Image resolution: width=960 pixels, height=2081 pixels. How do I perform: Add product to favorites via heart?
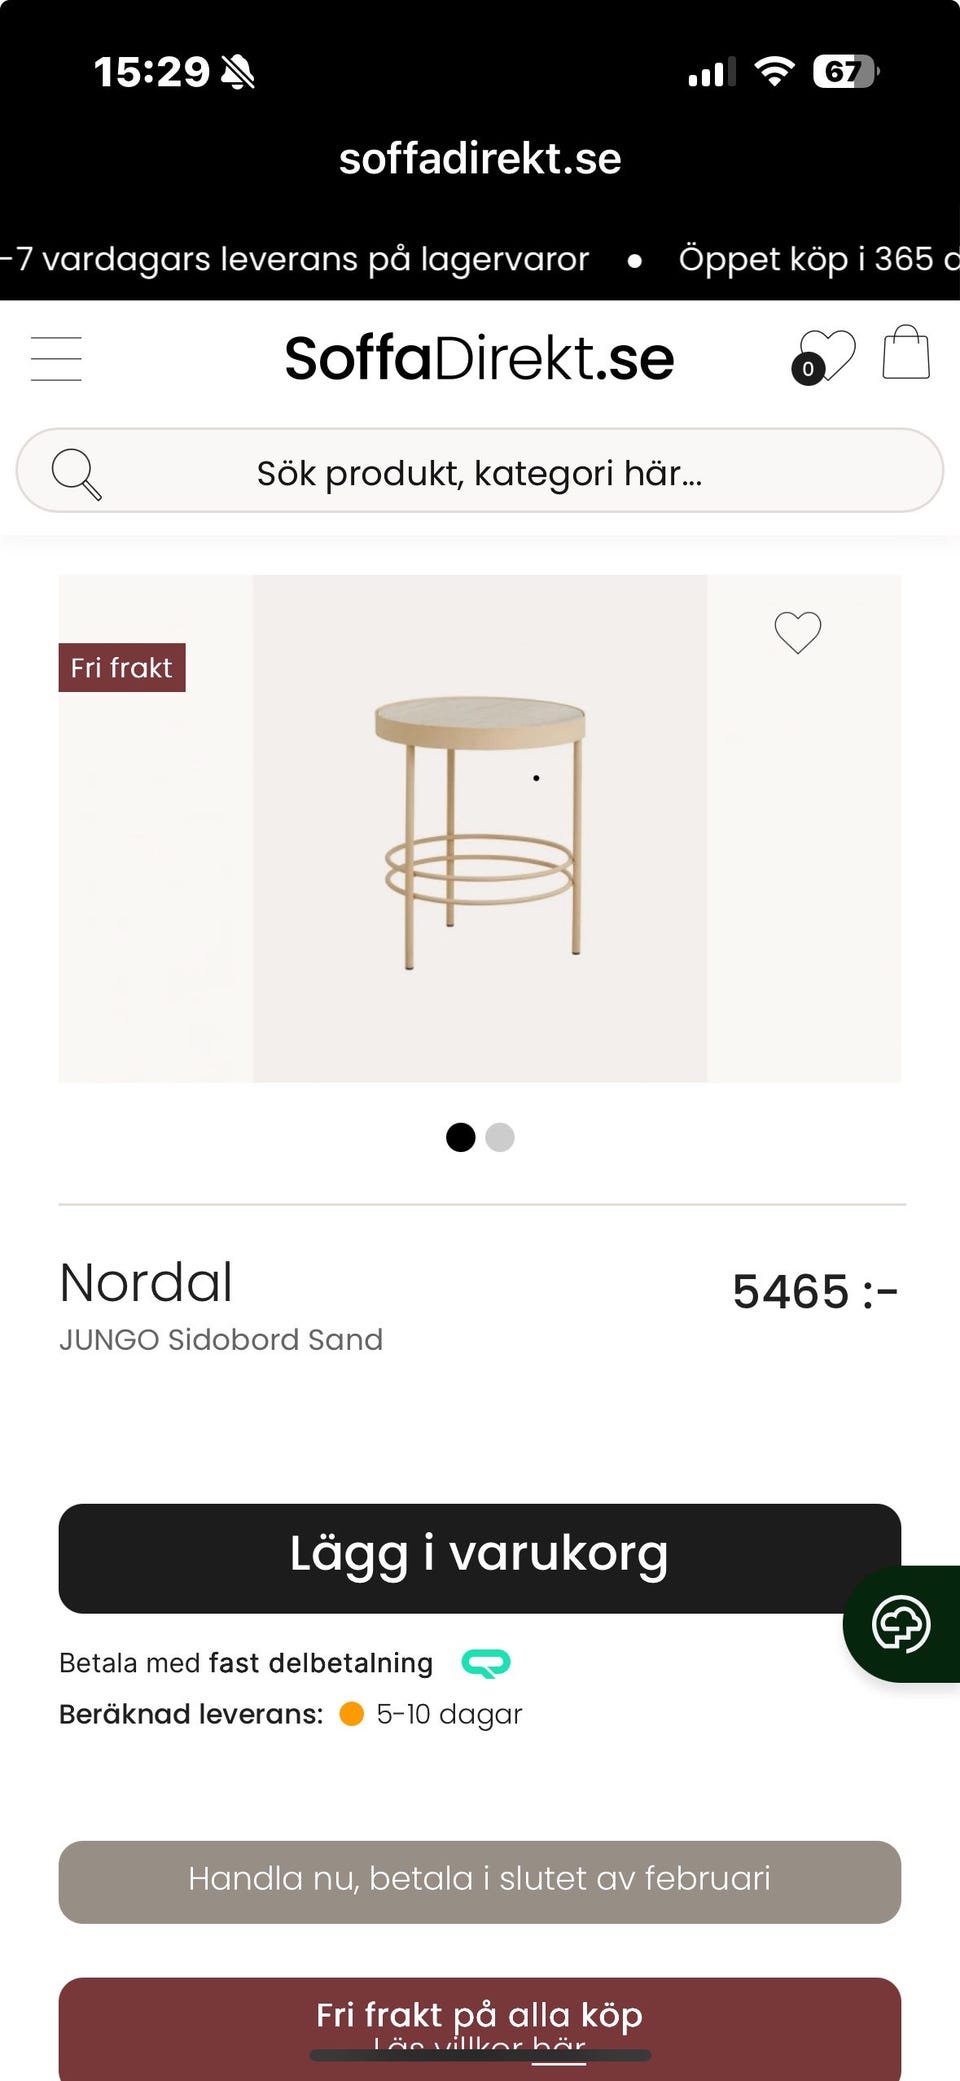coord(798,632)
